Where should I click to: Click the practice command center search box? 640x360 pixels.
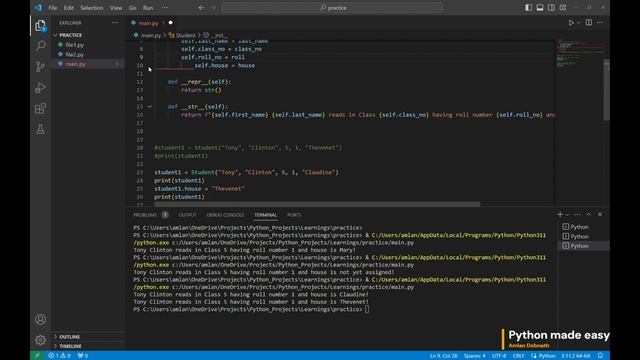point(332,7)
